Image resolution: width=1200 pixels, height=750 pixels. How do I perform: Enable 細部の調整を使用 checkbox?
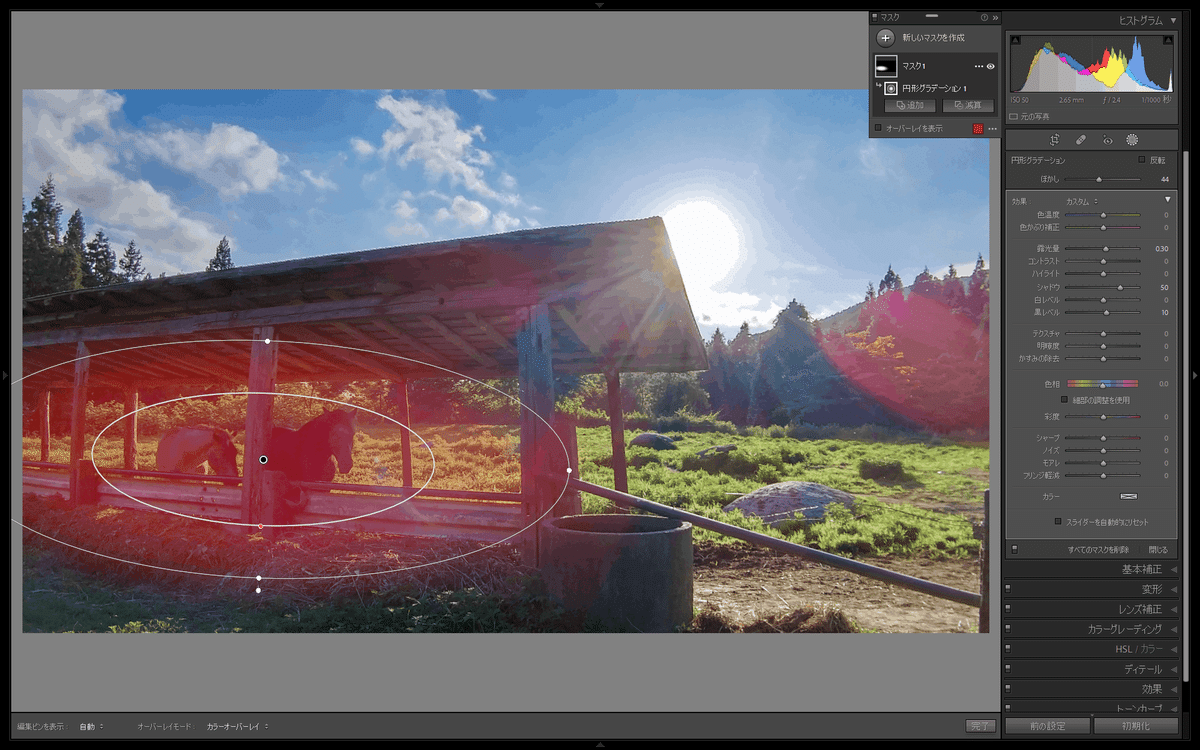coord(1064,400)
